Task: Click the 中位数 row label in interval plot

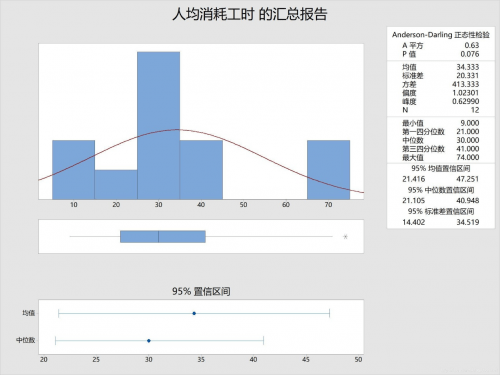Action: 26,340
